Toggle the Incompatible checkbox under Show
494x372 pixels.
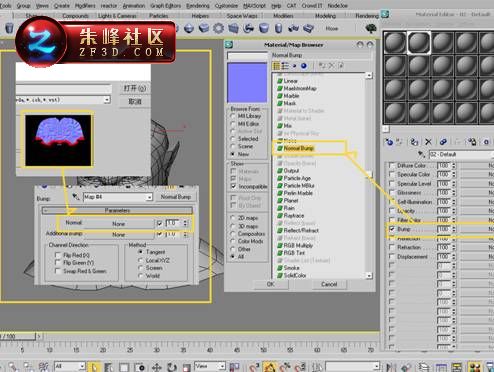click(234, 186)
